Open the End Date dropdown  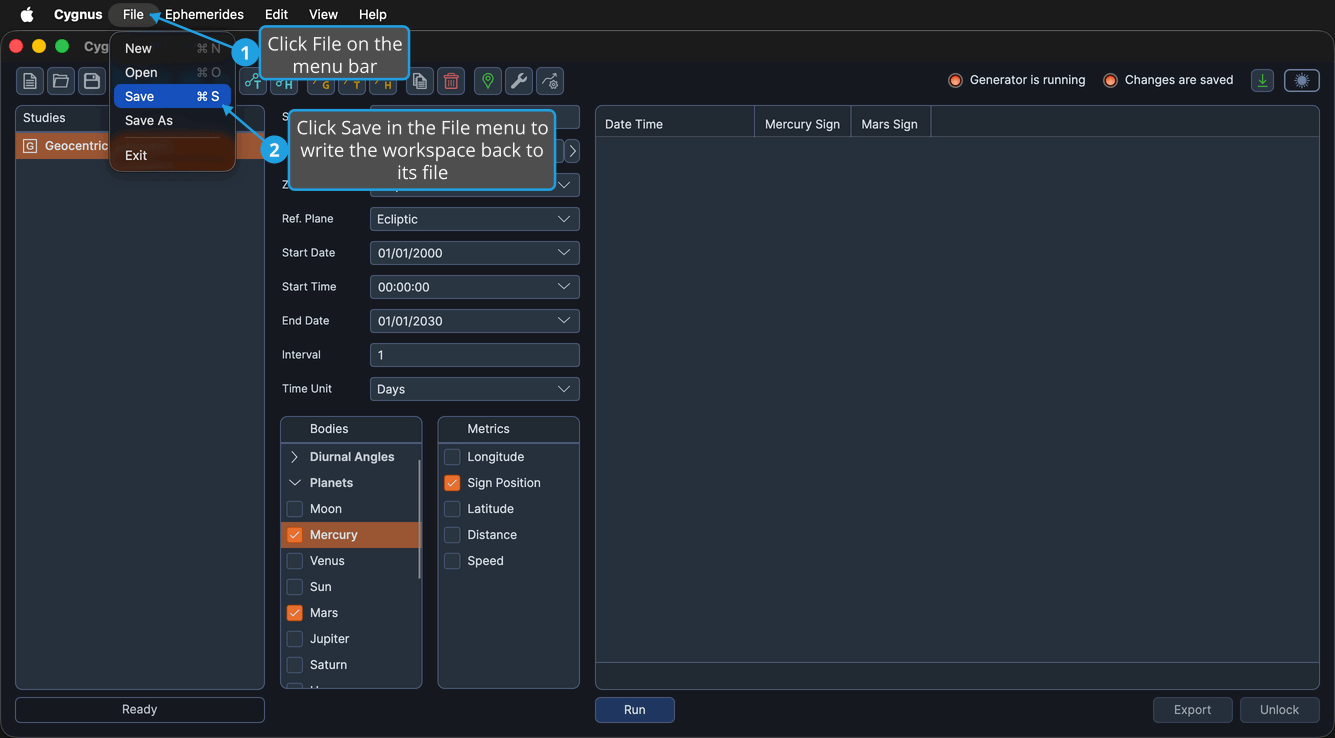click(475, 321)
